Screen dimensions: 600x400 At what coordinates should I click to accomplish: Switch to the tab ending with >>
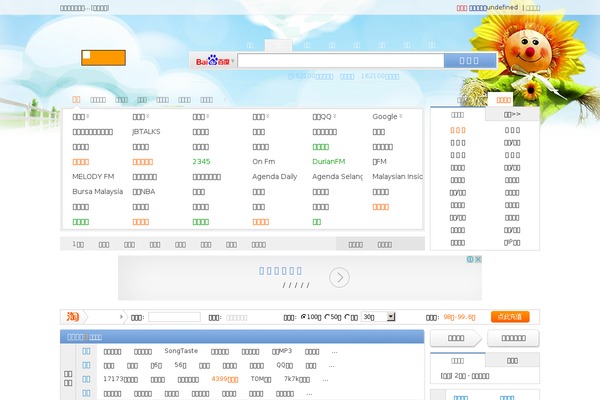512,114
